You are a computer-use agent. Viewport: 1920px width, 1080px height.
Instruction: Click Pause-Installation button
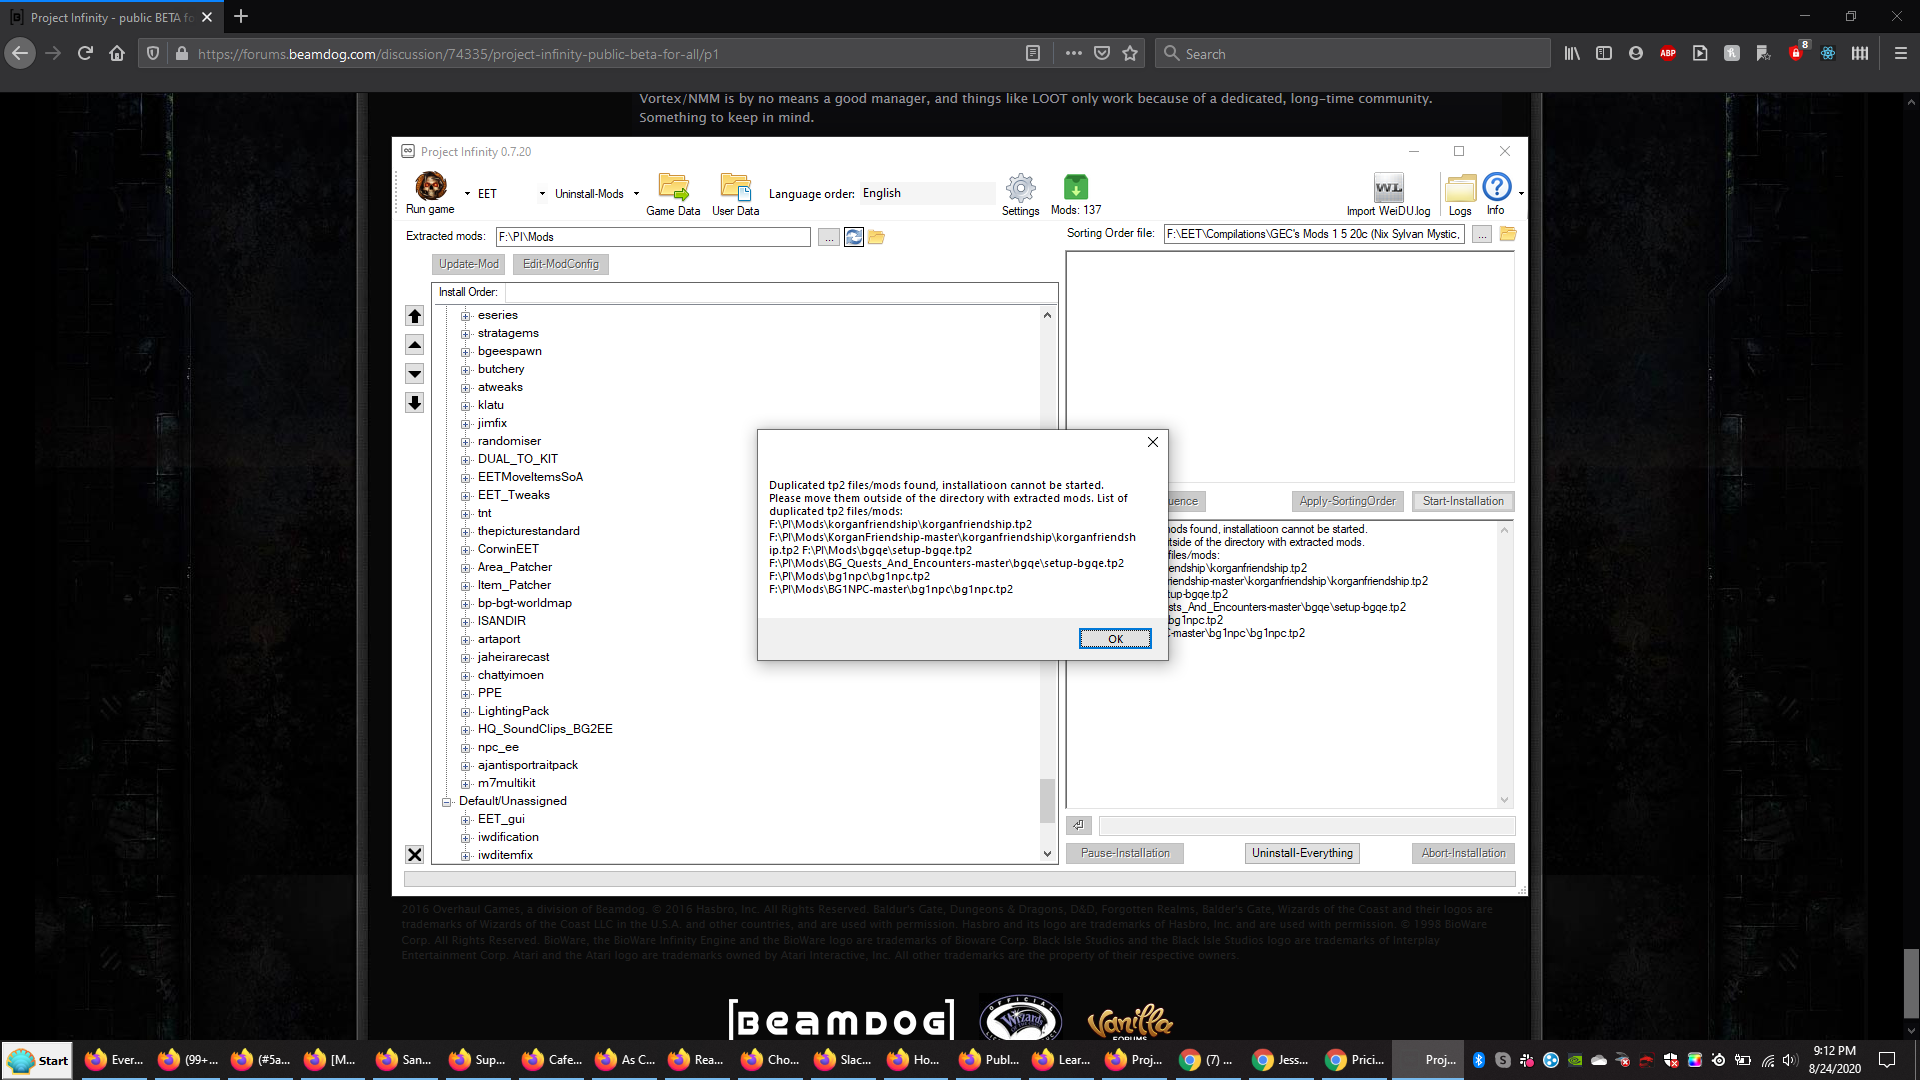pos(1125,853)
